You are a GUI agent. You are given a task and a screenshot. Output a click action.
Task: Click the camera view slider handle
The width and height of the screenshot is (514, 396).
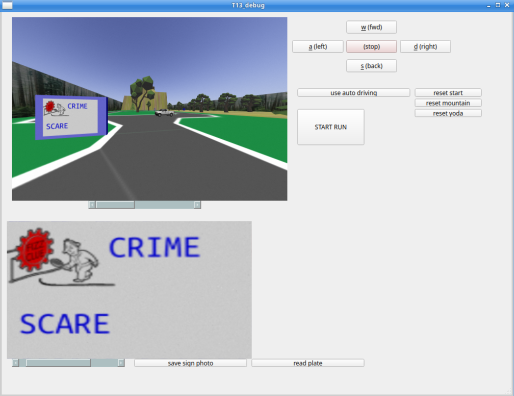point(115,205)
